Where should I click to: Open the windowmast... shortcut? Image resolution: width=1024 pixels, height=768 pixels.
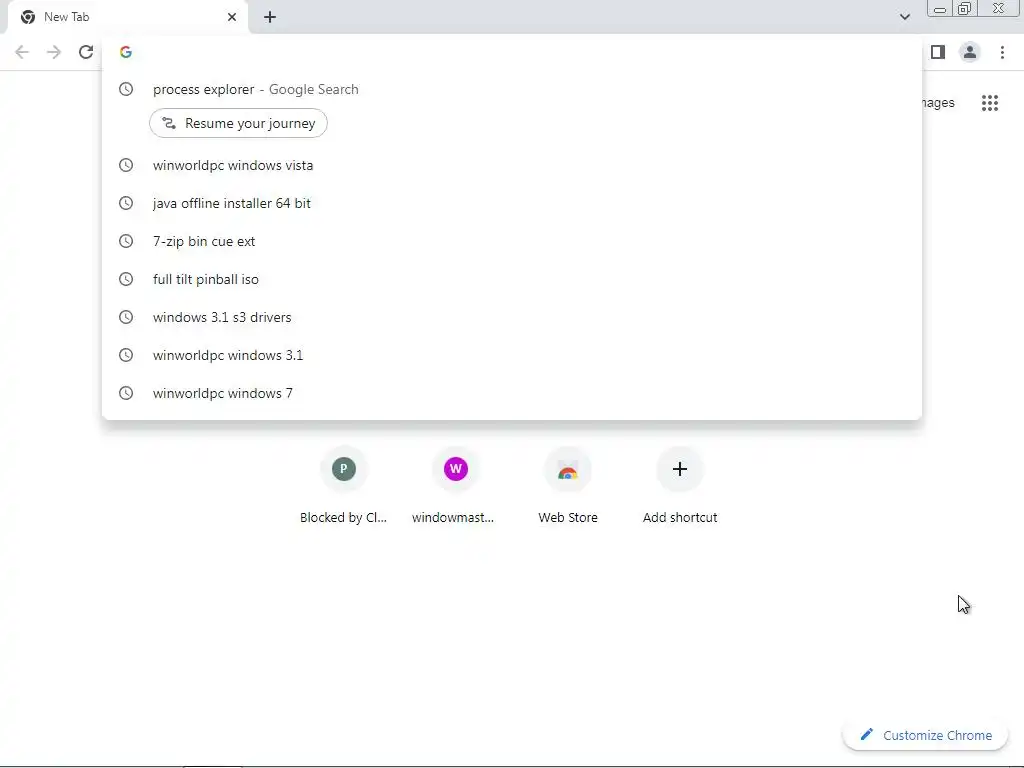455,486
